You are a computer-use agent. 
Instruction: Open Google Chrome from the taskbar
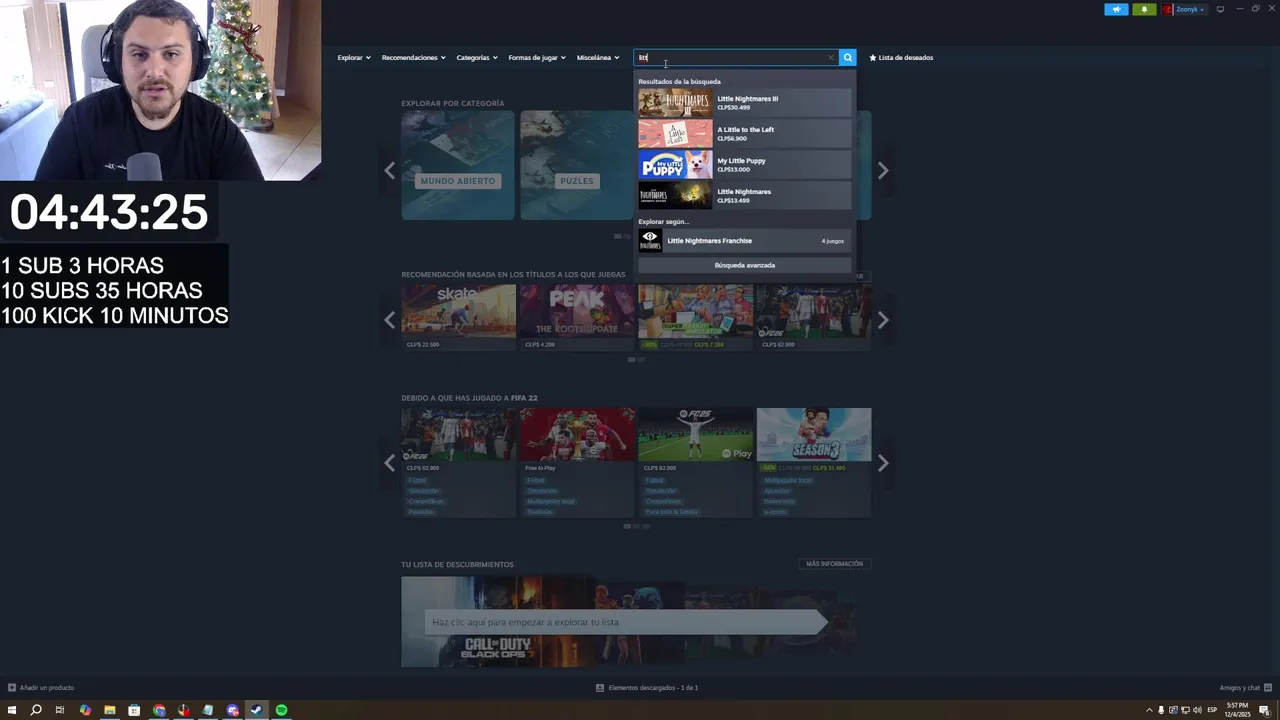click(159, 710)
